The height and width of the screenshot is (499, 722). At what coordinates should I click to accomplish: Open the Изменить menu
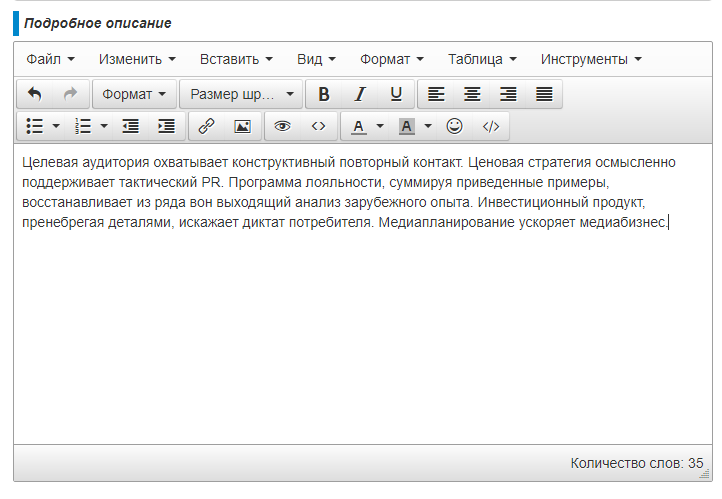coord(137,59)
